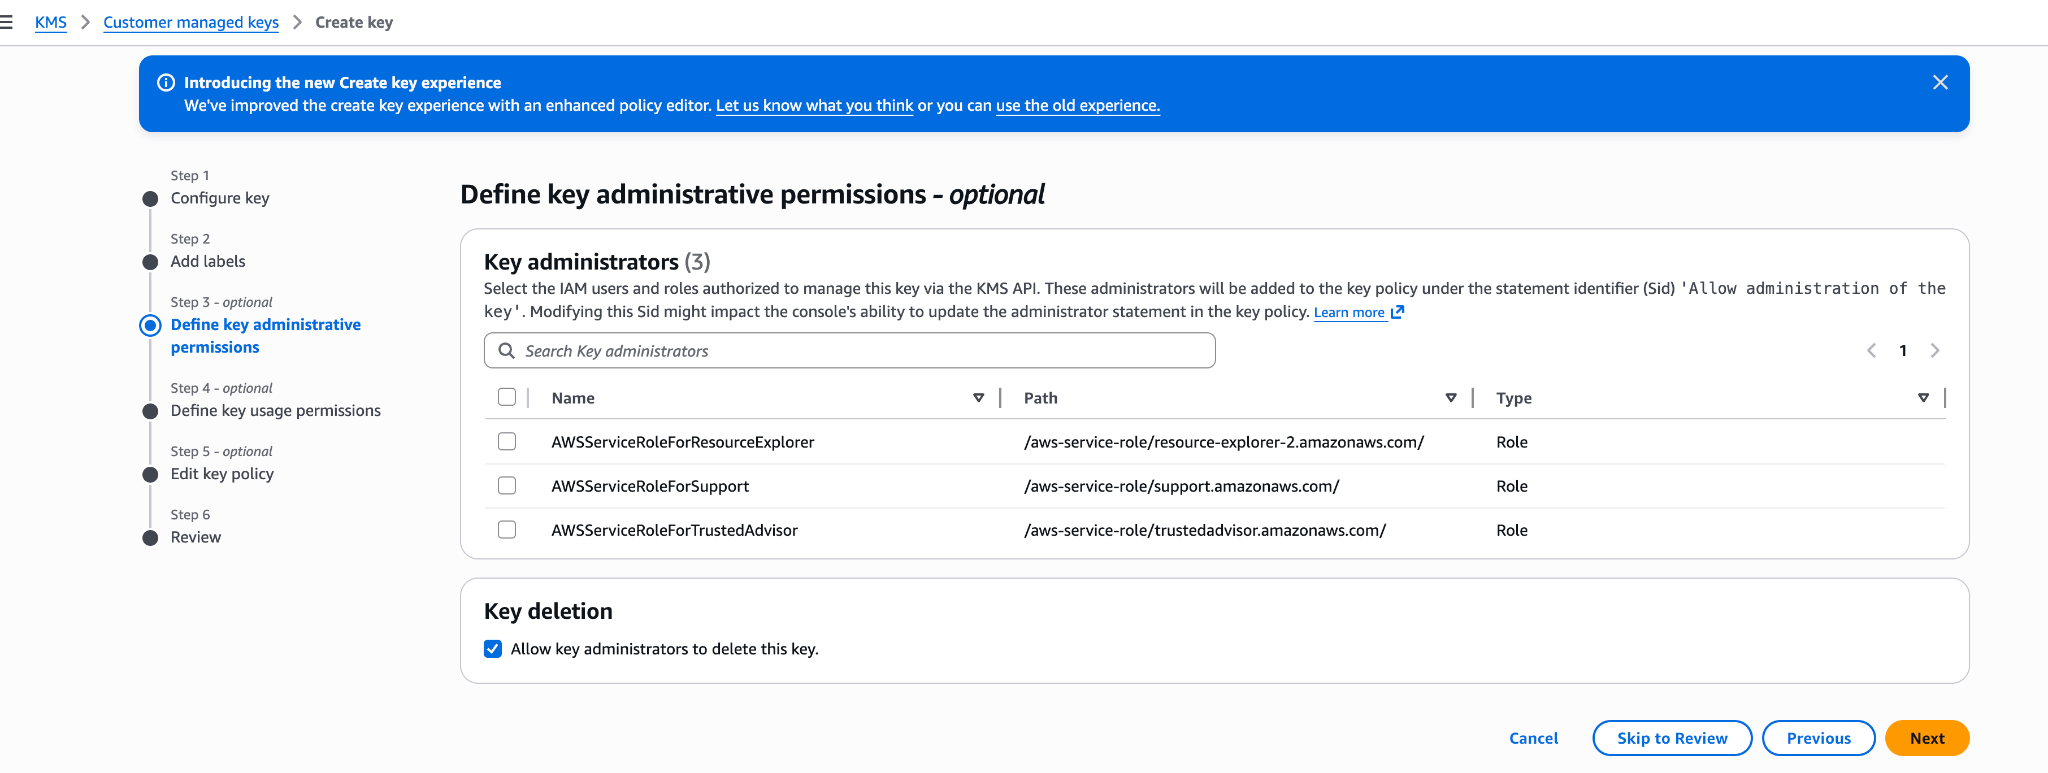Click Skip to Review button
Image resolution: width=2048 pixels, height=773 pixels.
[1672, 738]
